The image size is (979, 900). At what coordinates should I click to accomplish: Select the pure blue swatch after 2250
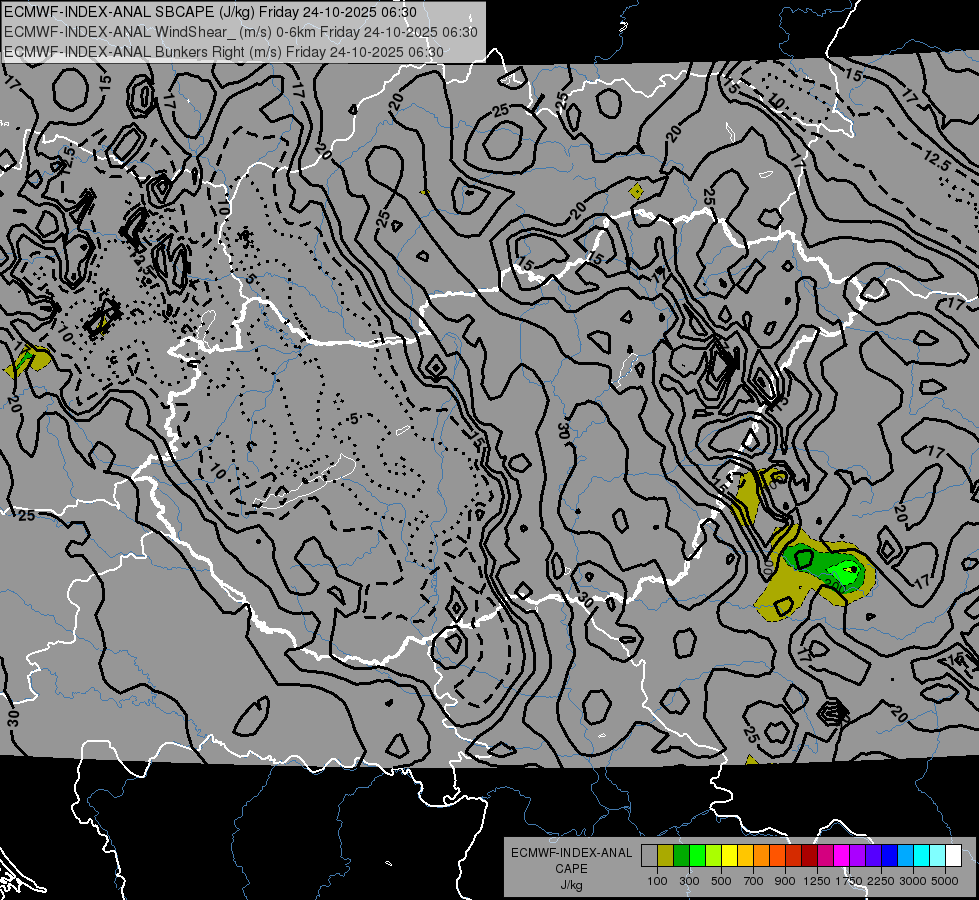pyautogui.click(x=890, y=856)
